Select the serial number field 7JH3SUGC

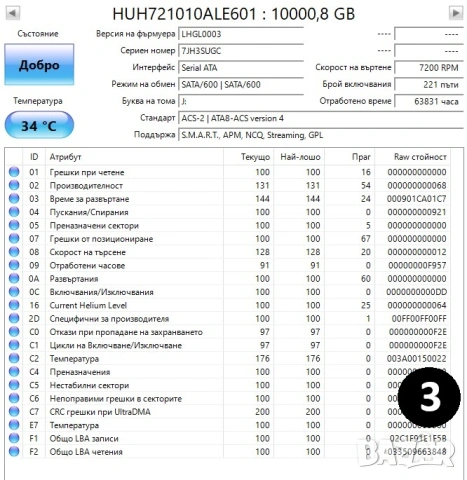coord(241,51)
